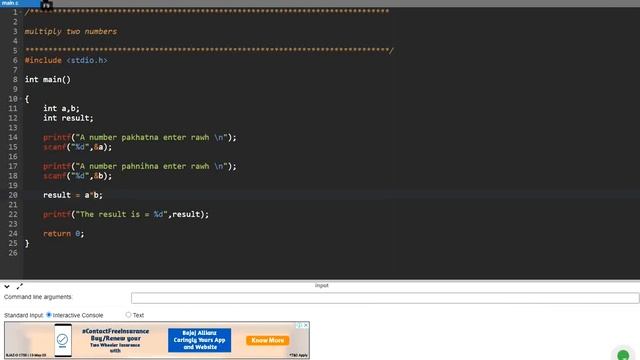The height and width of the screenshot is (360, 640).
Task: Close the advertisement banner
Action: (x=306, y=325)
